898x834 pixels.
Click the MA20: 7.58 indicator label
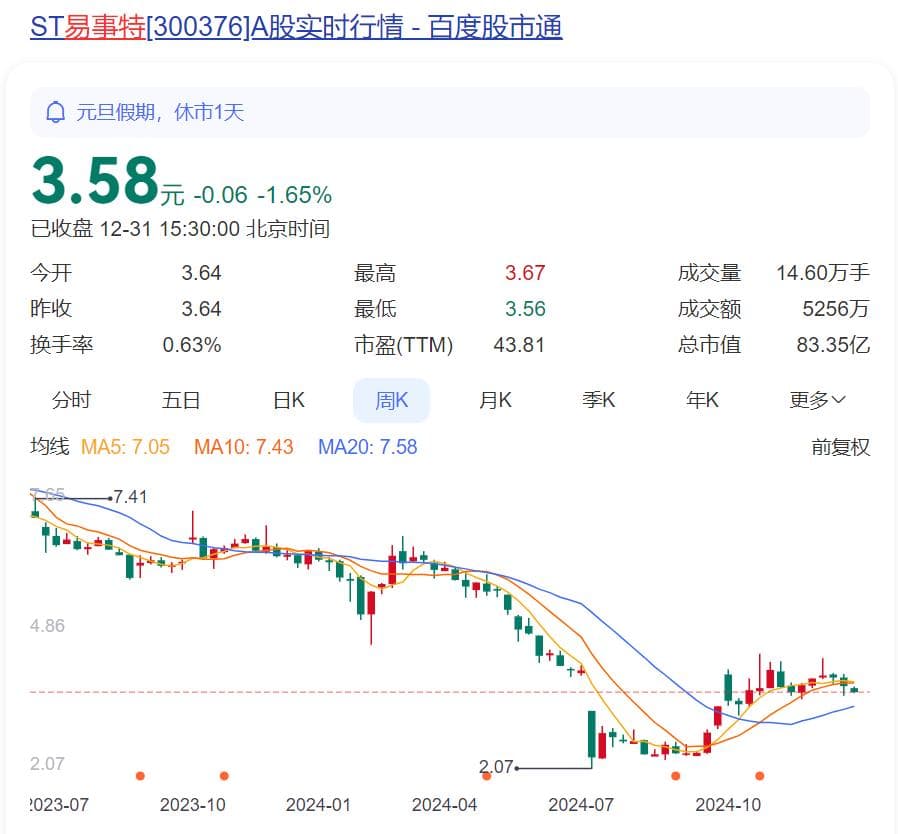(367, 447)
